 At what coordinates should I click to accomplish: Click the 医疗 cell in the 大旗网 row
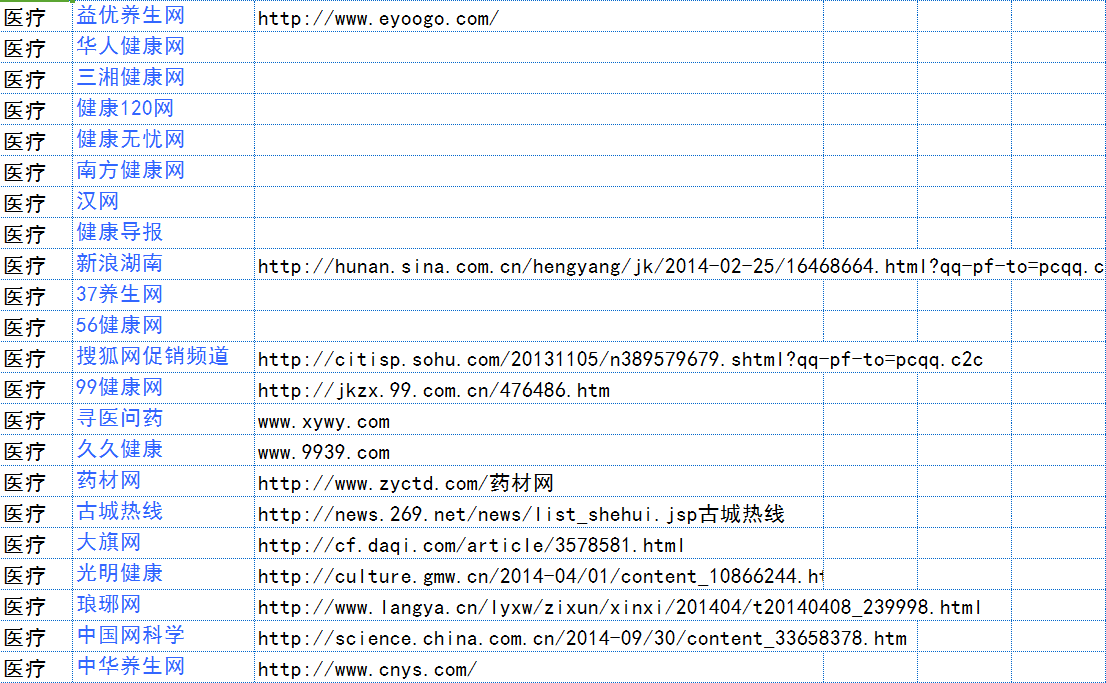pos(36,543)
